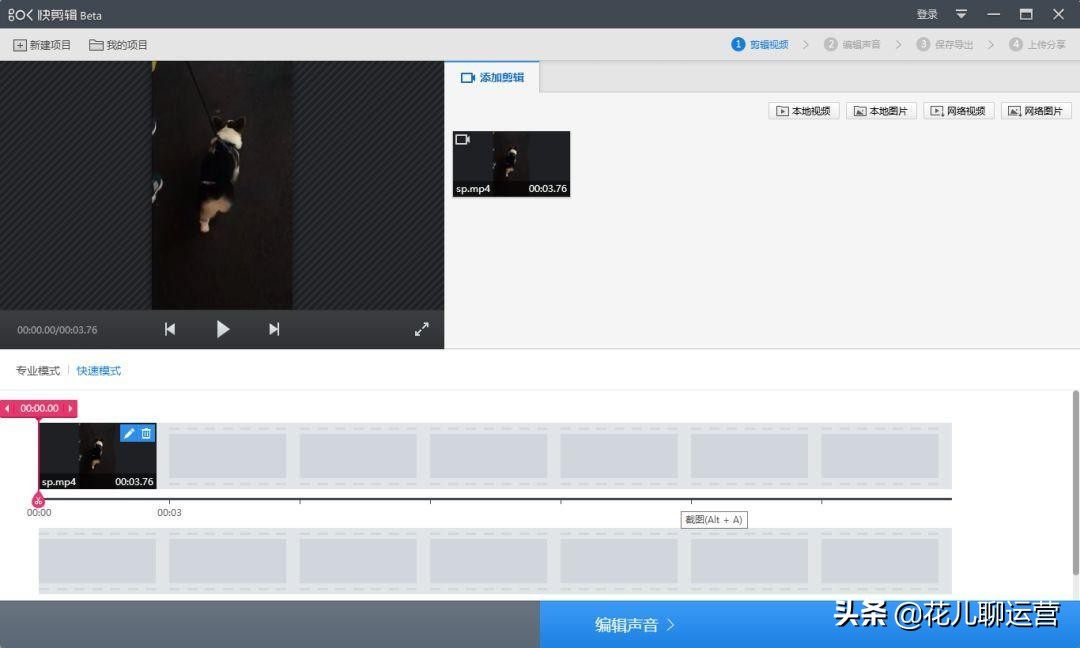Delete sp.mp4 clip using the trash icon
Image resolution: width=1080 pixels, height=648 pixels.
146,433
